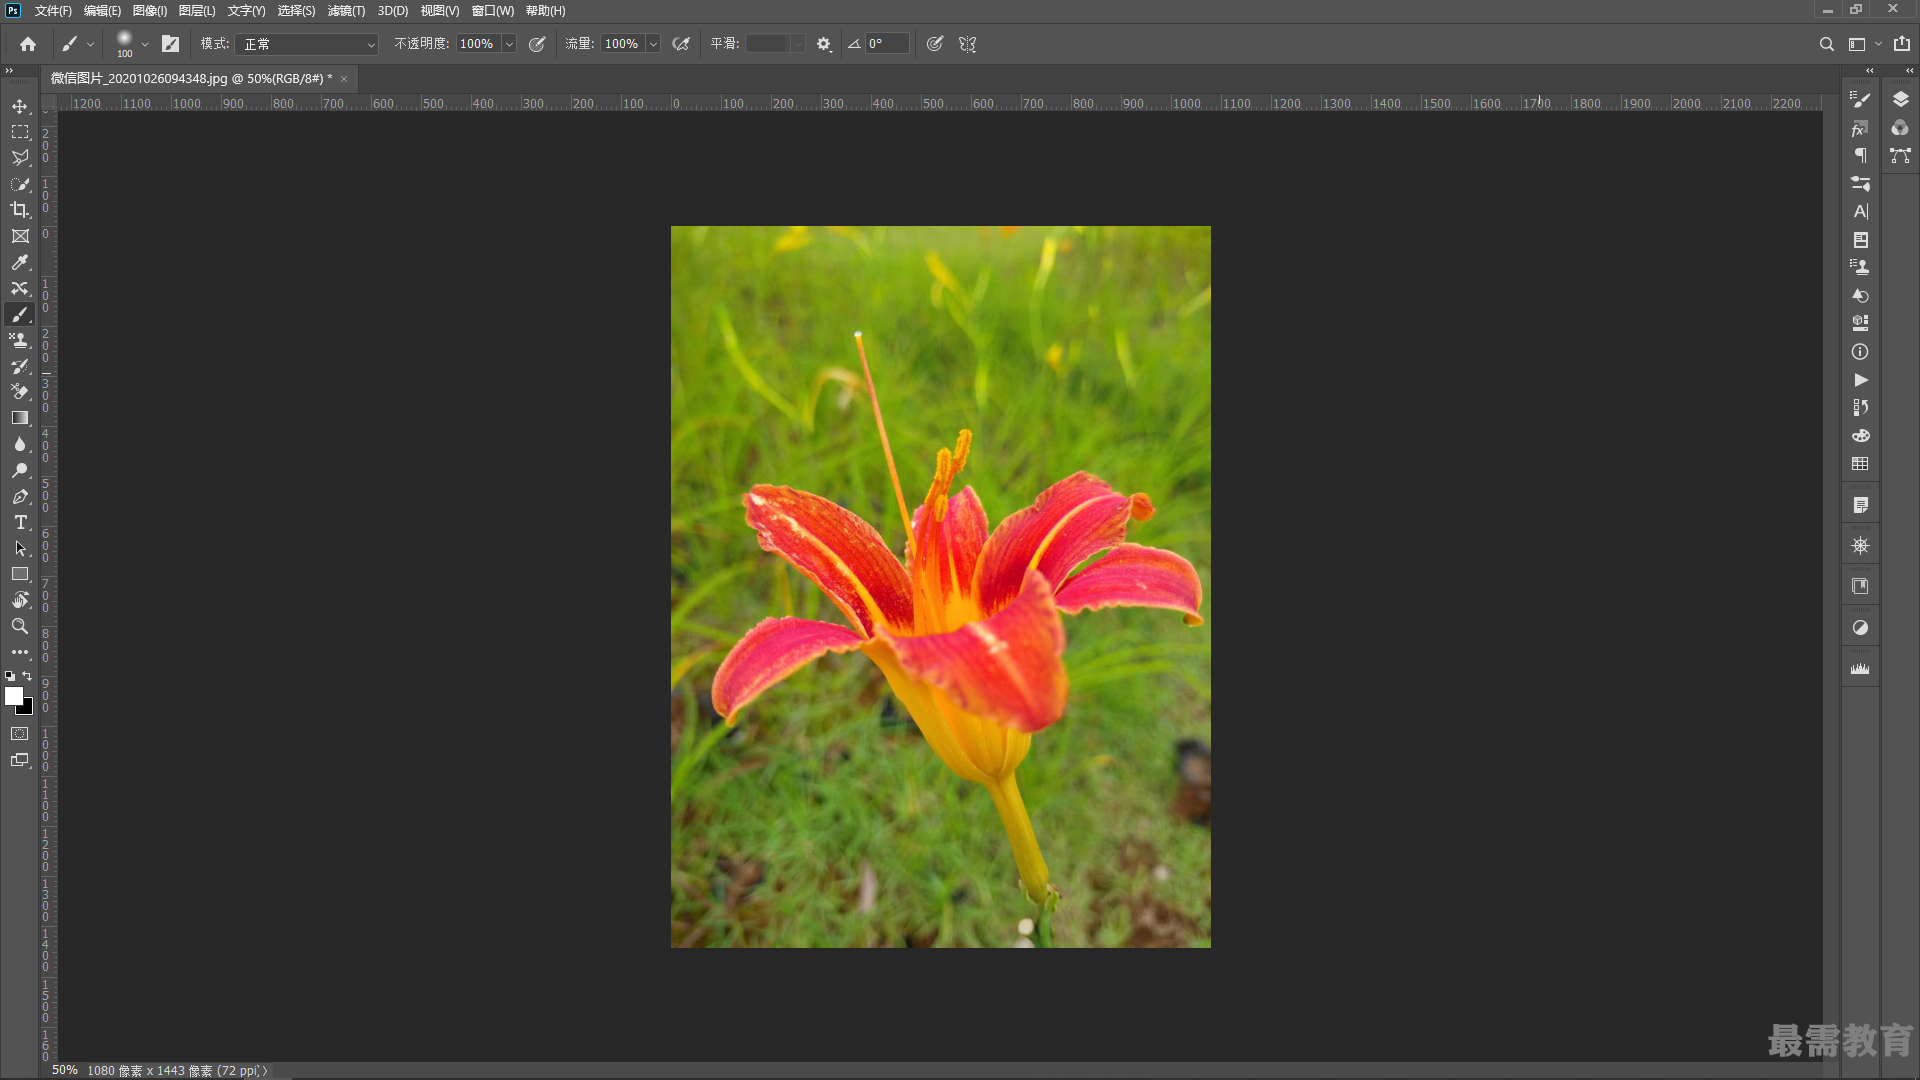Expand status bar info arrow
This screenshot has height=1080, width=1920.
tap(265, 1070)
